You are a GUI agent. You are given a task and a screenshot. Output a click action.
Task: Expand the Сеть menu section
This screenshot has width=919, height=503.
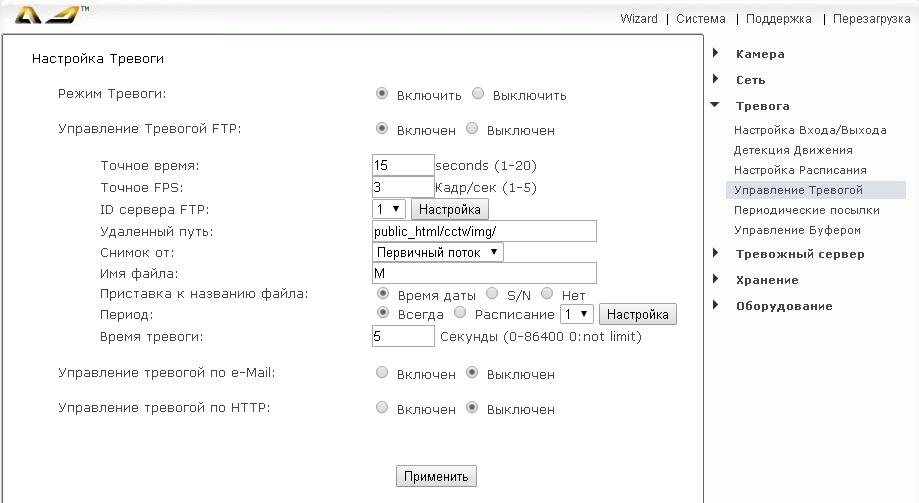click(750, 80)
